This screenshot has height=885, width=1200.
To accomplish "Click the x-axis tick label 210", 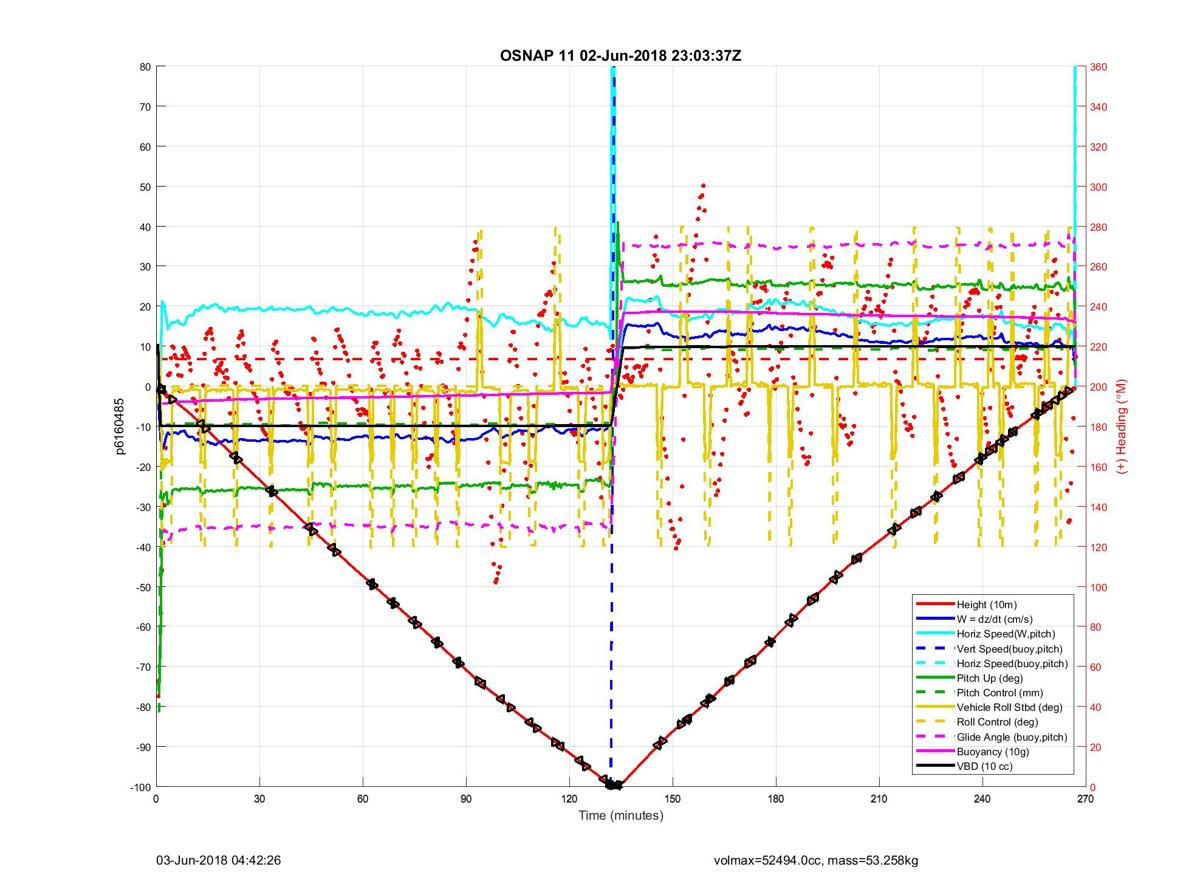I will tap(879, 799).
